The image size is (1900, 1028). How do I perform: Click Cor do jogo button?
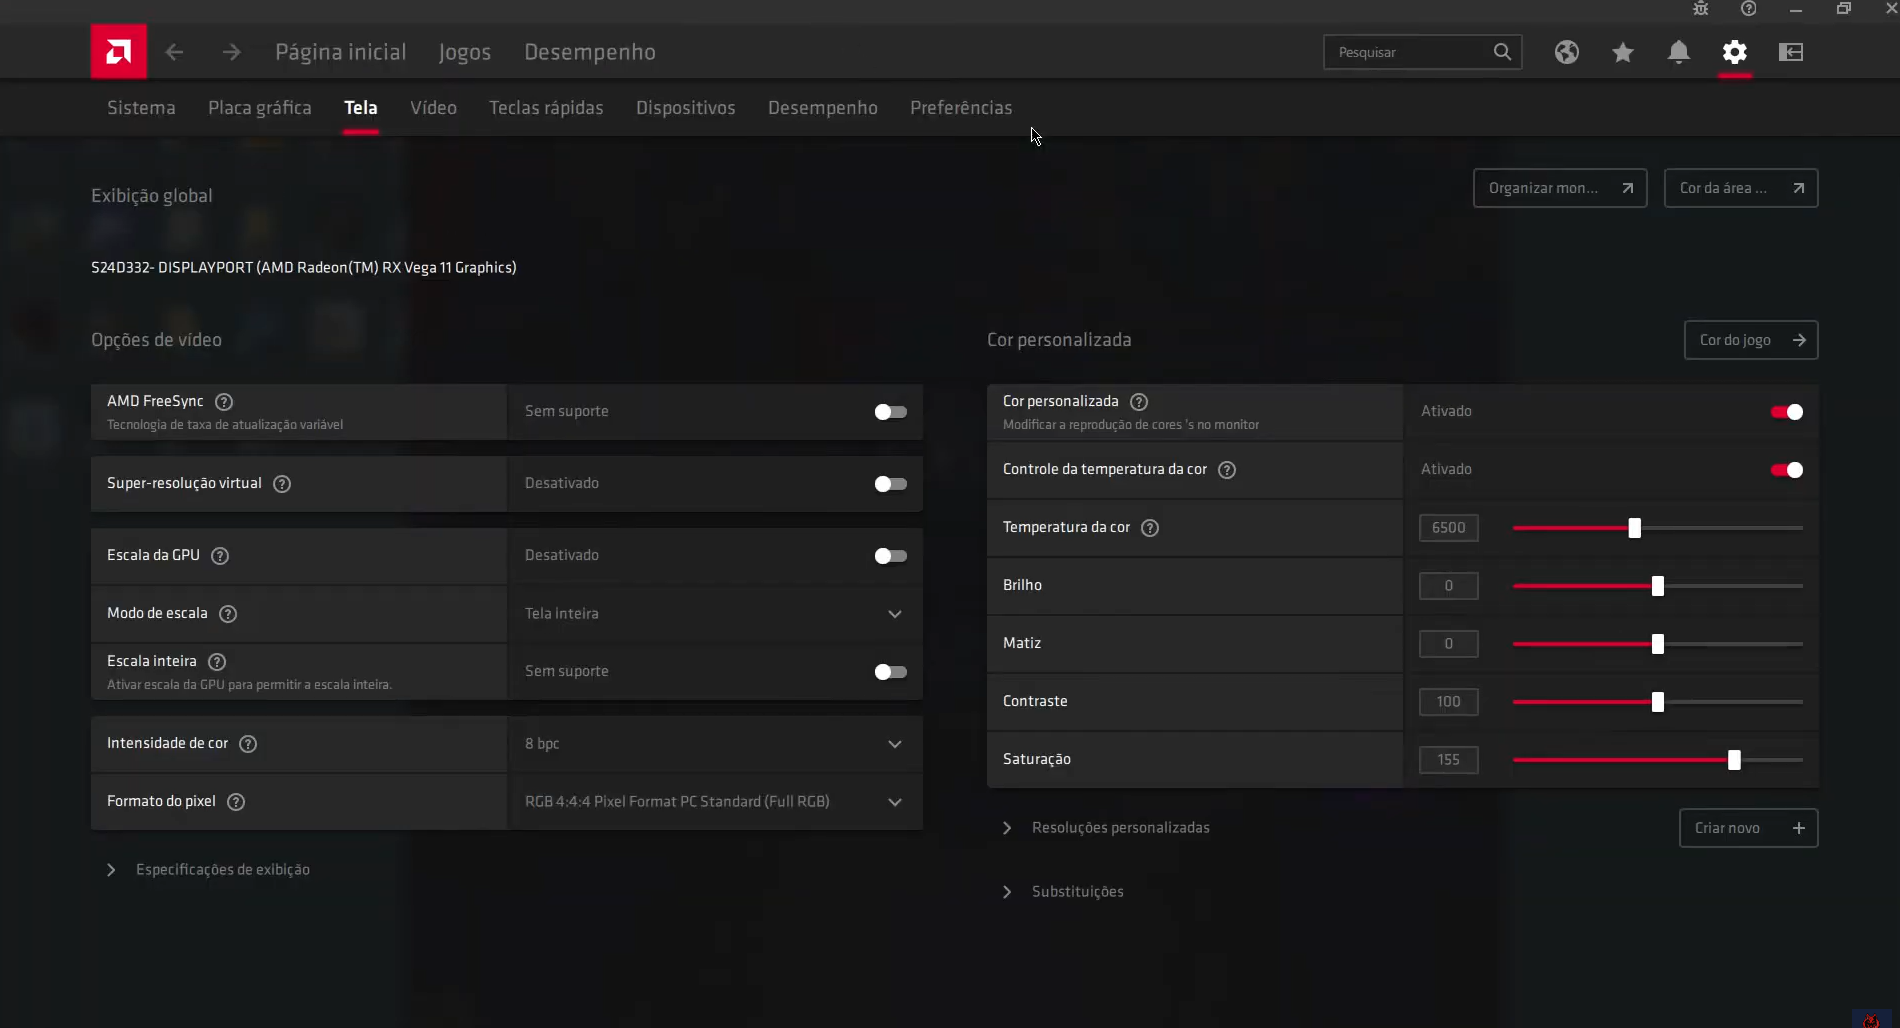point(1751,340)
